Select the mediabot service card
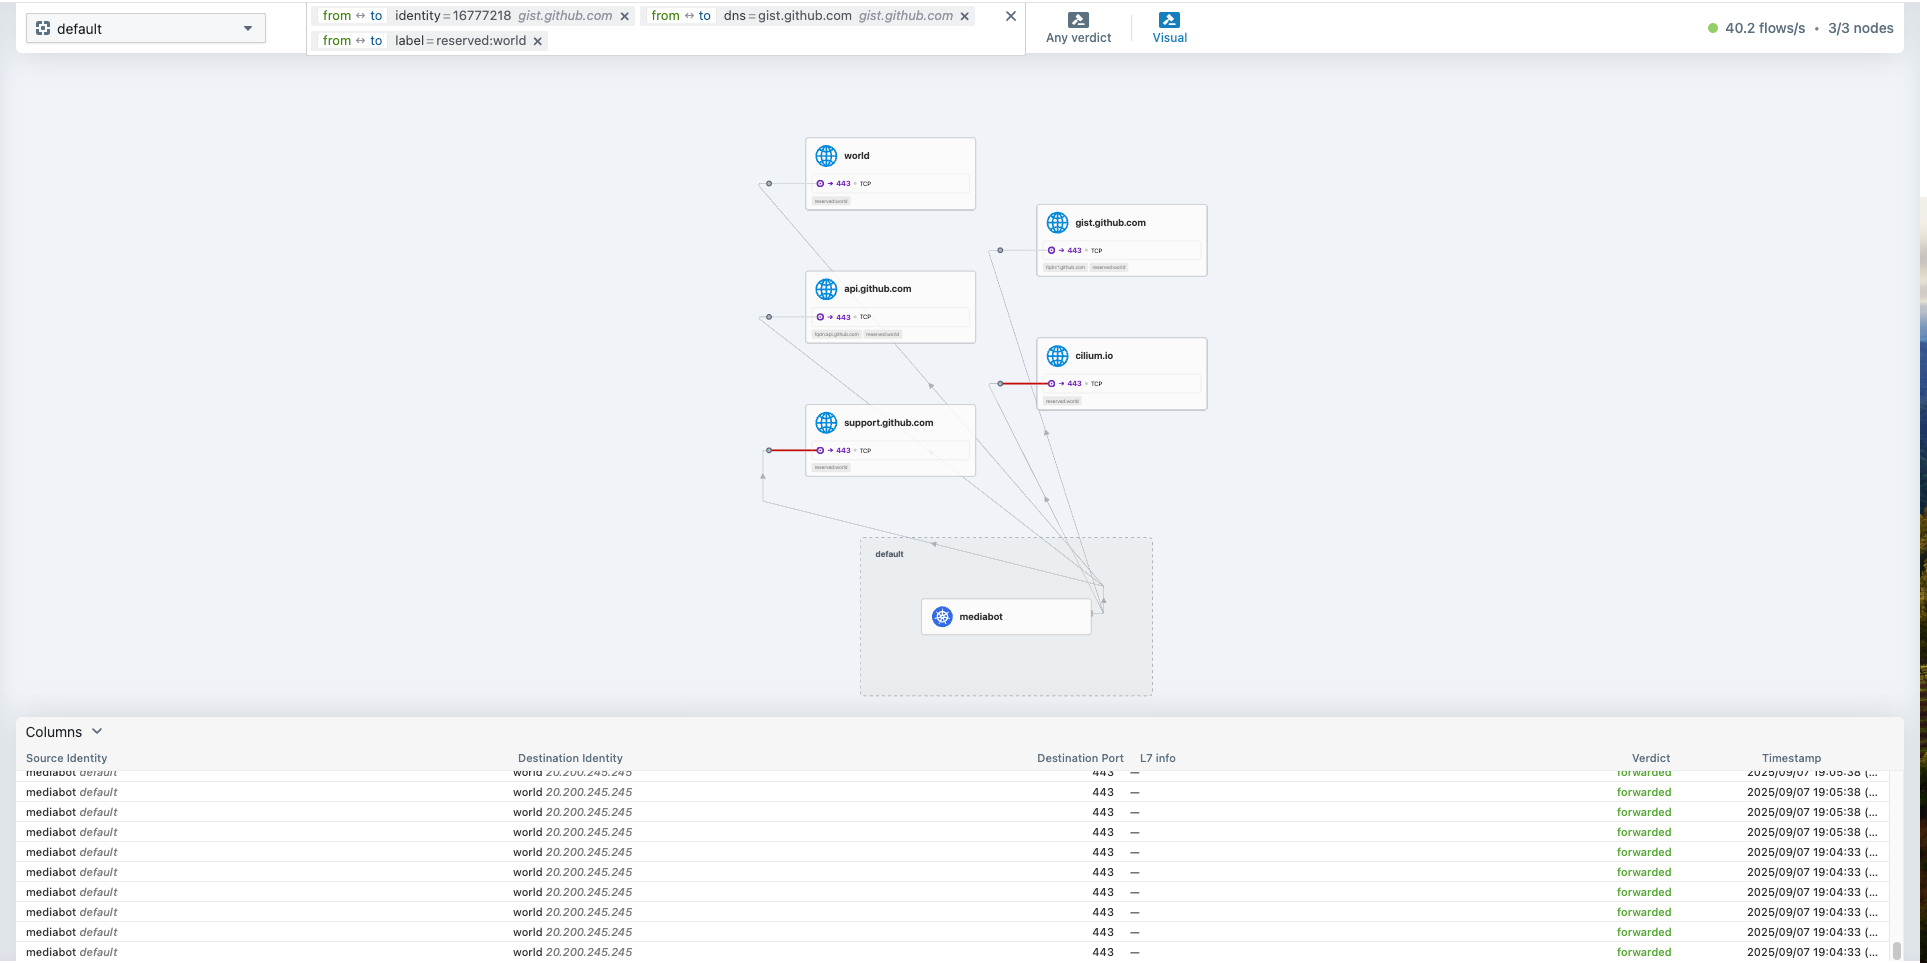 coord(1006,617)
